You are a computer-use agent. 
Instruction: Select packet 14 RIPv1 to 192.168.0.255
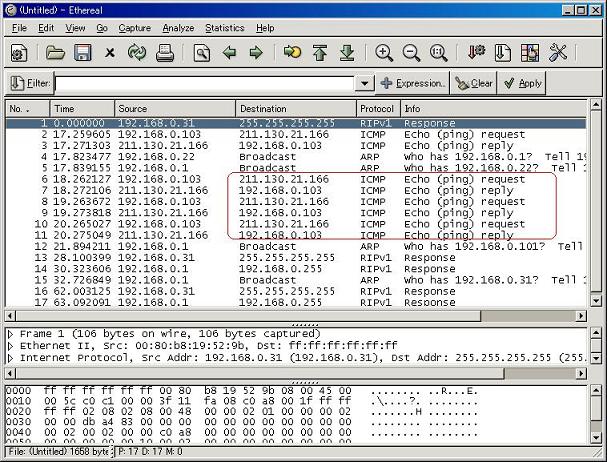pos(296,269)
